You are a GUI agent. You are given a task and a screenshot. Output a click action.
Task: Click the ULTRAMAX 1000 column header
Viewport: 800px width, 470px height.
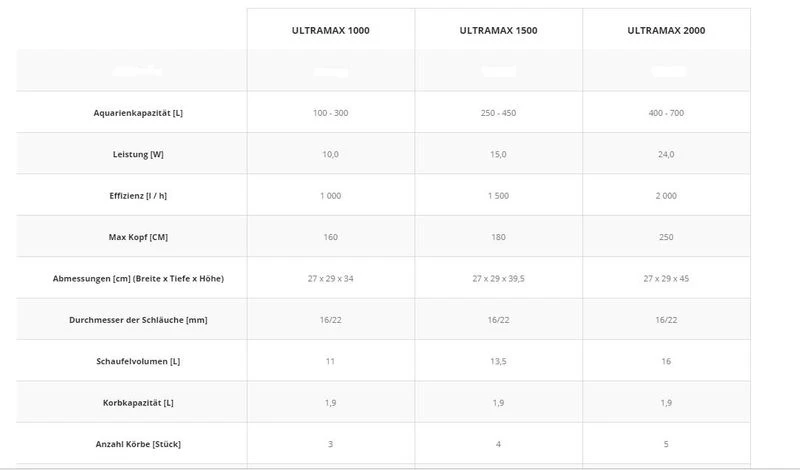(330, 31)
